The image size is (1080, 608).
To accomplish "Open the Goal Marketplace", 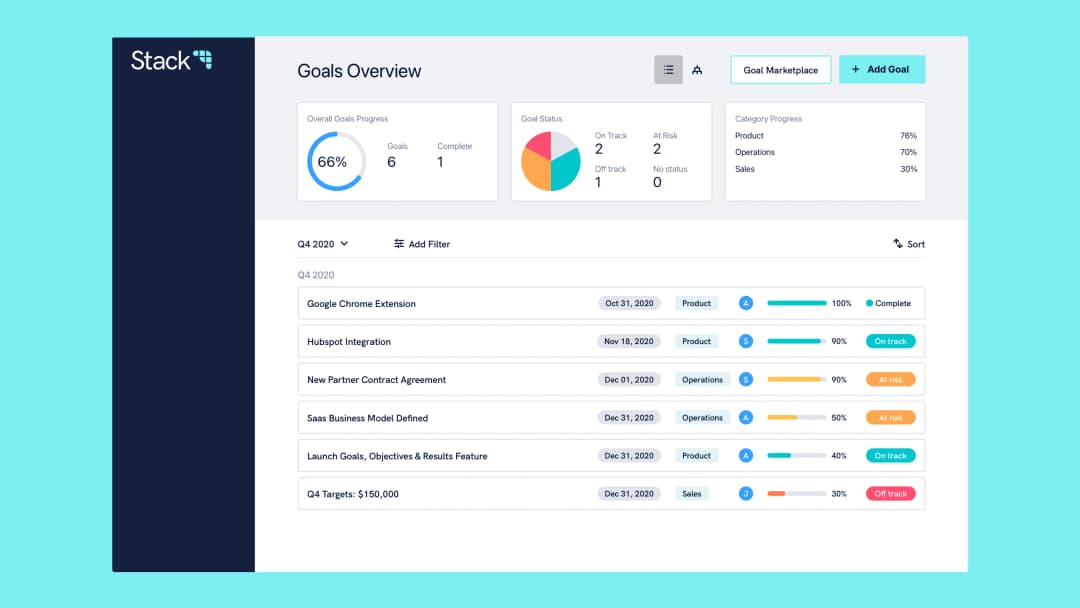I will click(x=780, y=70).
